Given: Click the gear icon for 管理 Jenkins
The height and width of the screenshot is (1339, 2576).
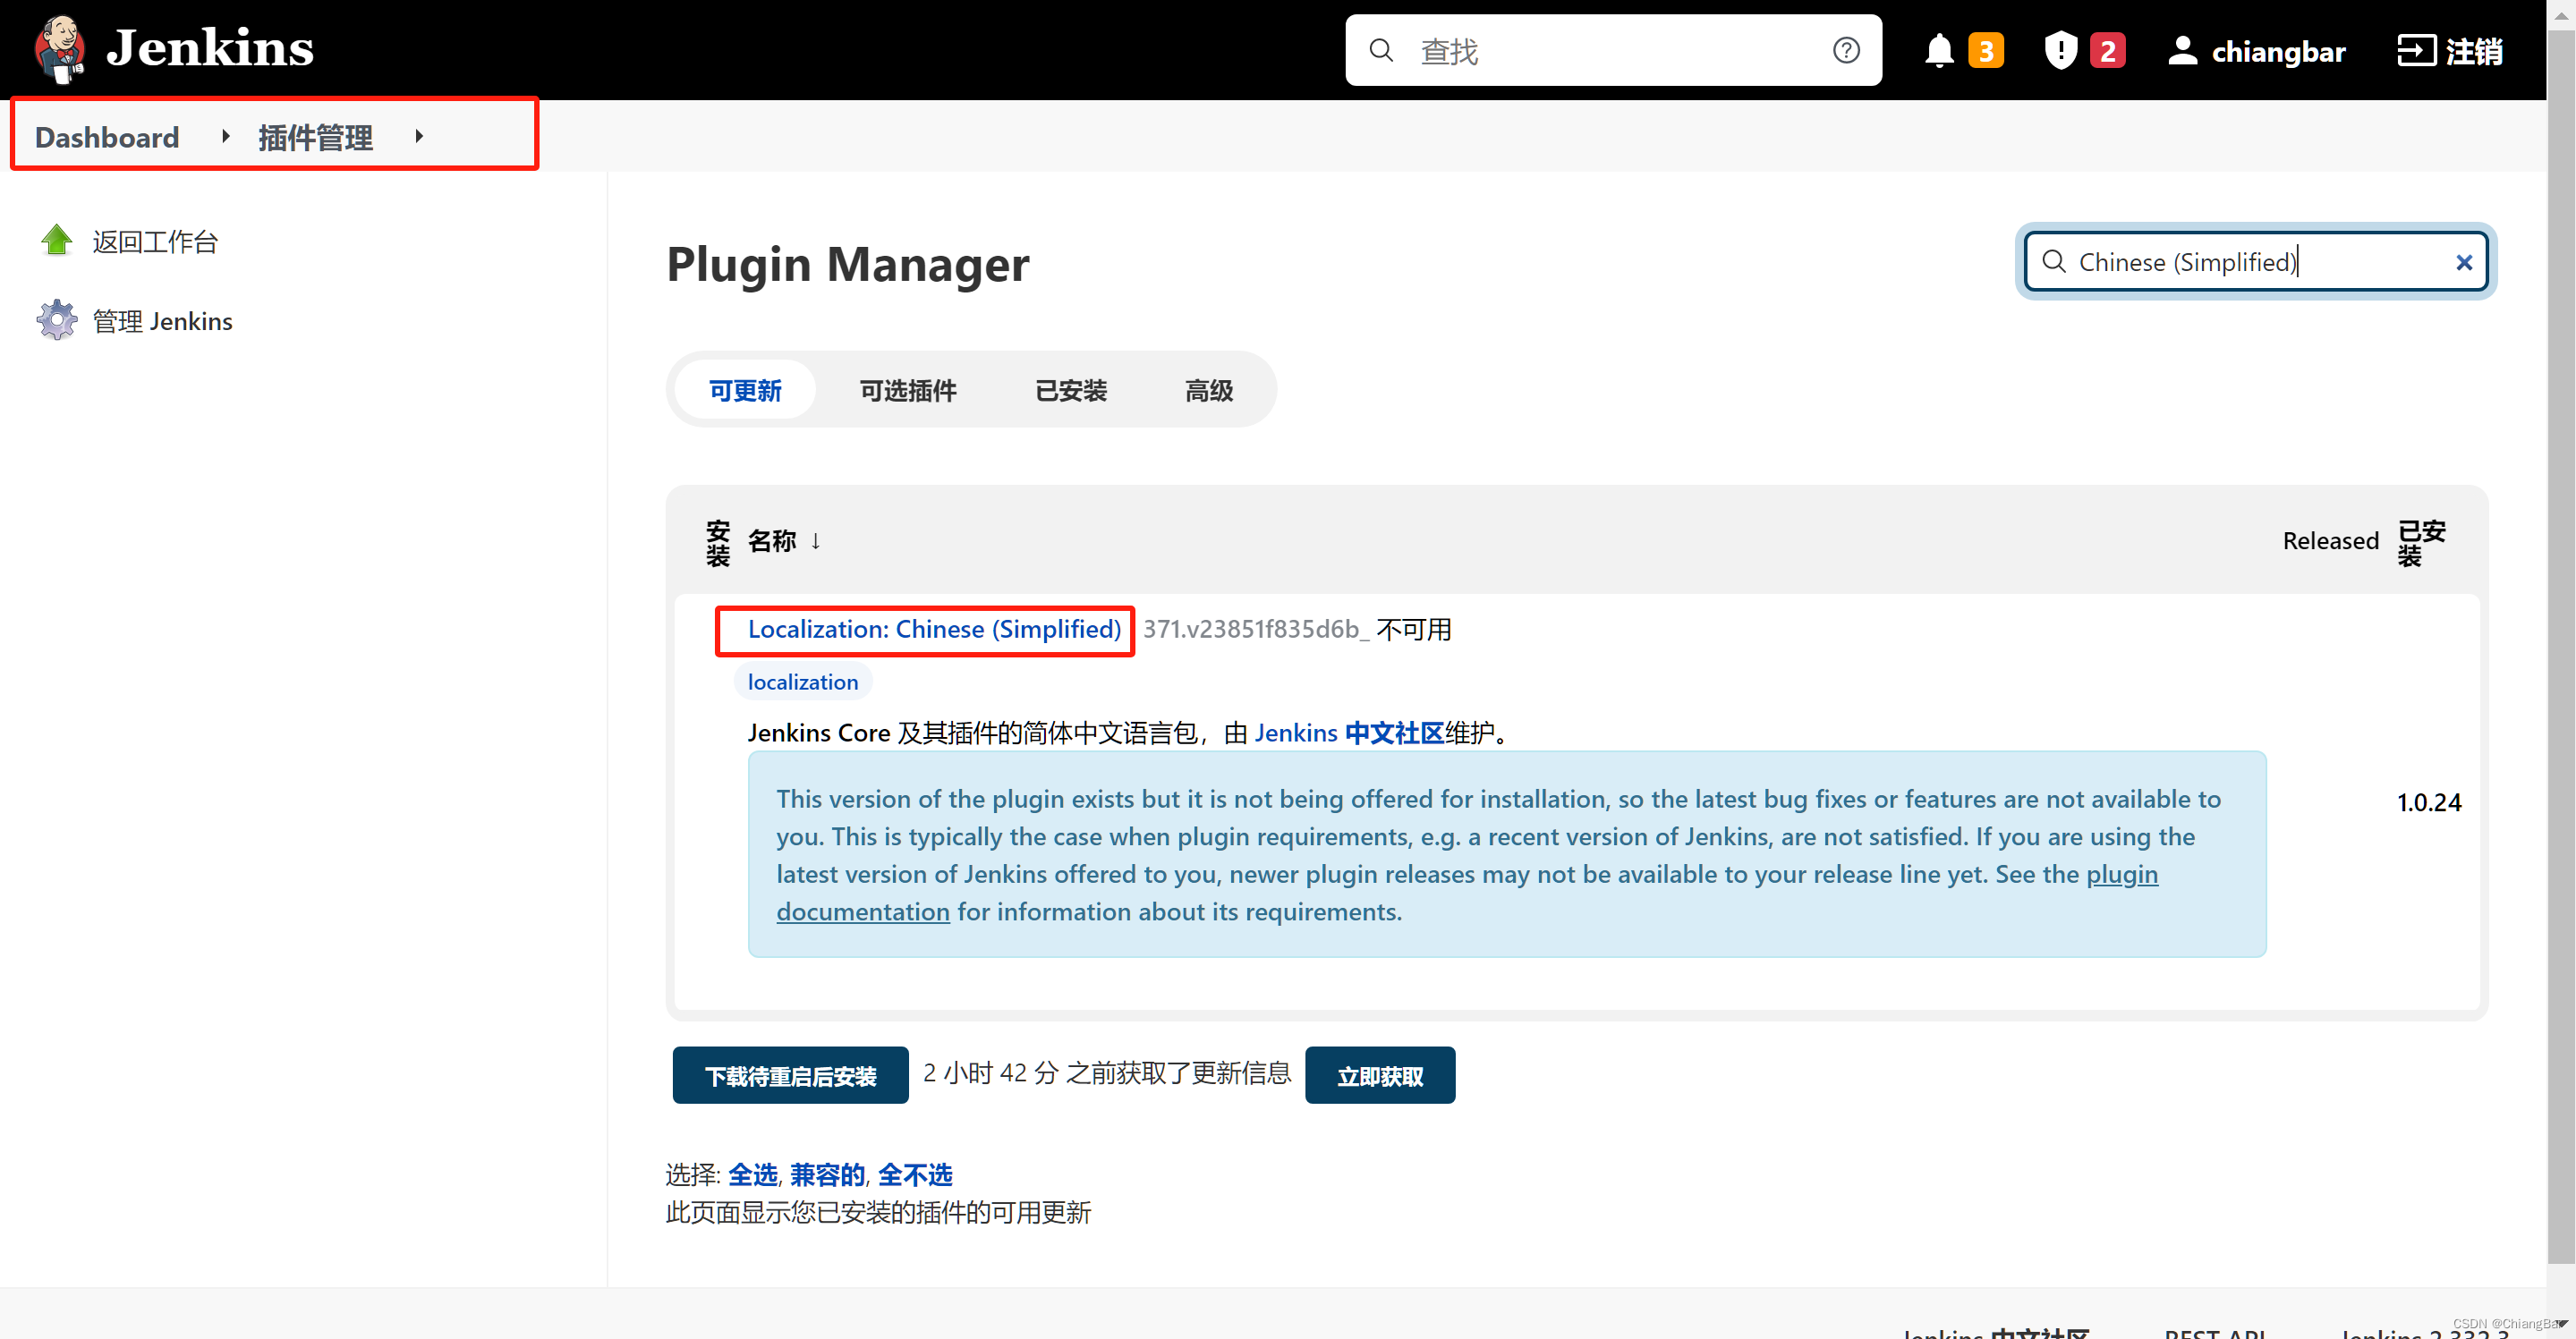Looking at the screenshot, I should 57,320.
